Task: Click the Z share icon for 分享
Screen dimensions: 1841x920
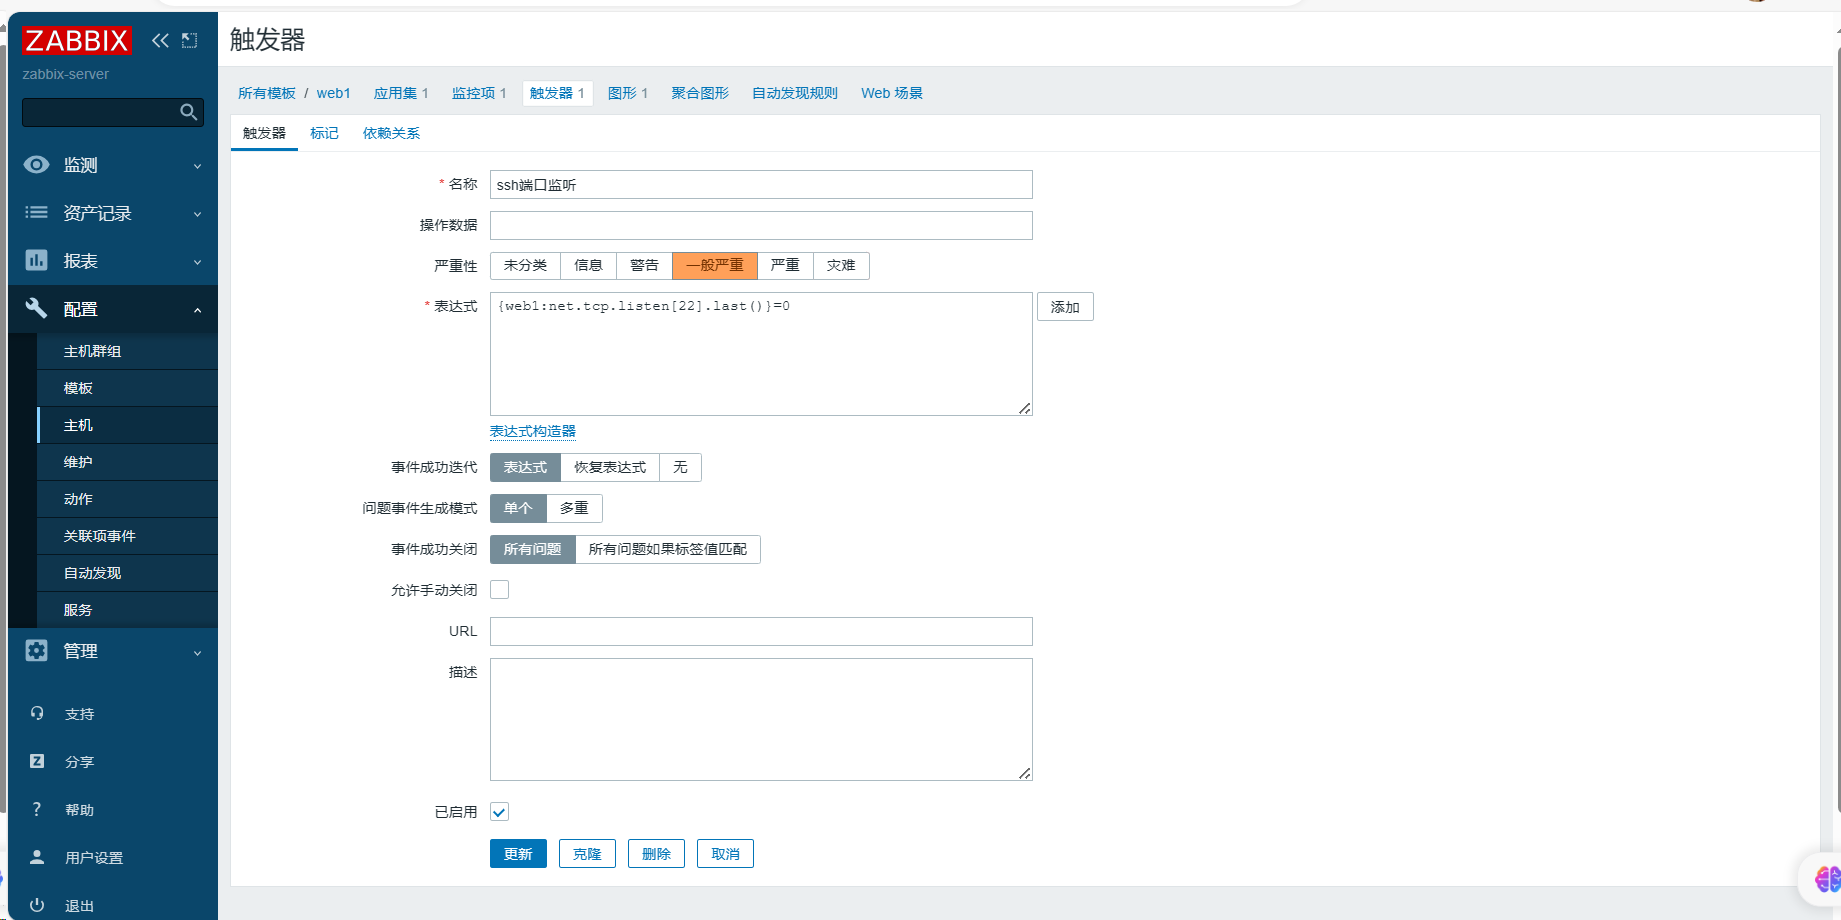Action: pos(37,761)
